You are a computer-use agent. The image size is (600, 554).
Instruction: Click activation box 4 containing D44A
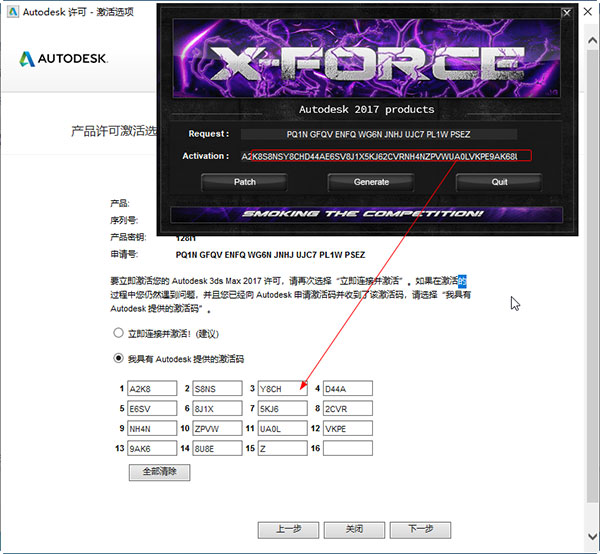coord(348,388)
